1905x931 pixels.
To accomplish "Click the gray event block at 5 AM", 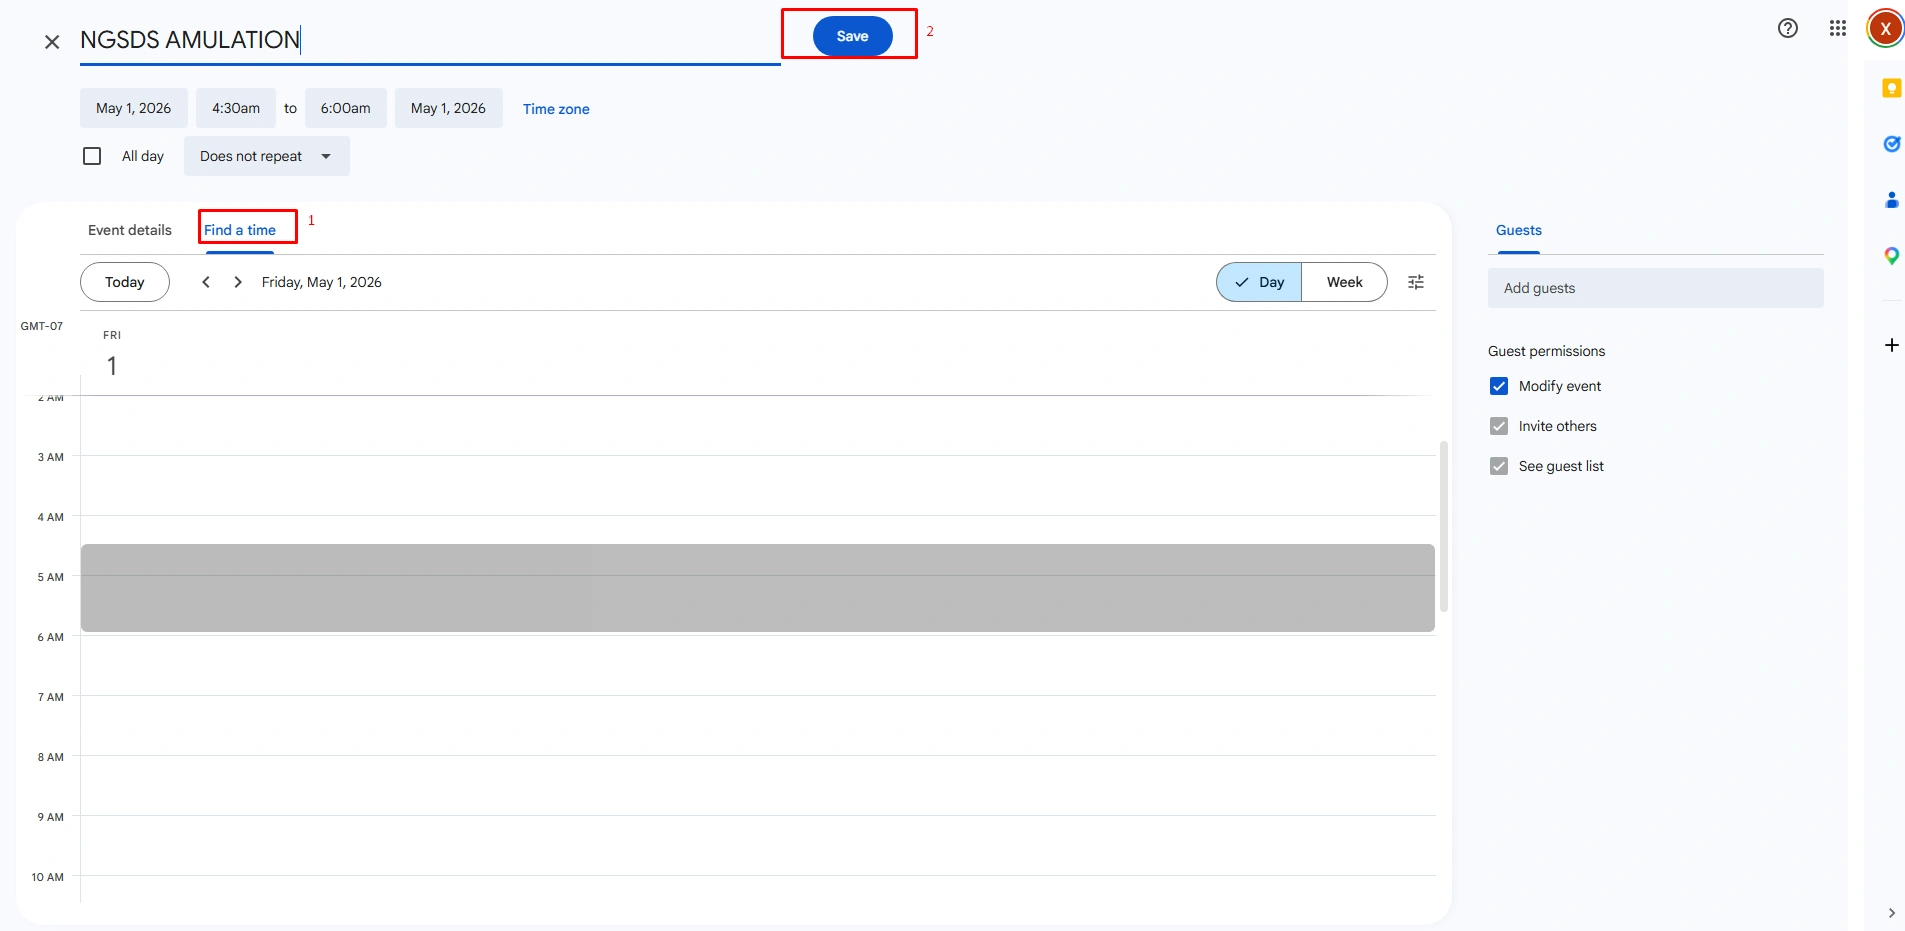I will pos(758,588).
